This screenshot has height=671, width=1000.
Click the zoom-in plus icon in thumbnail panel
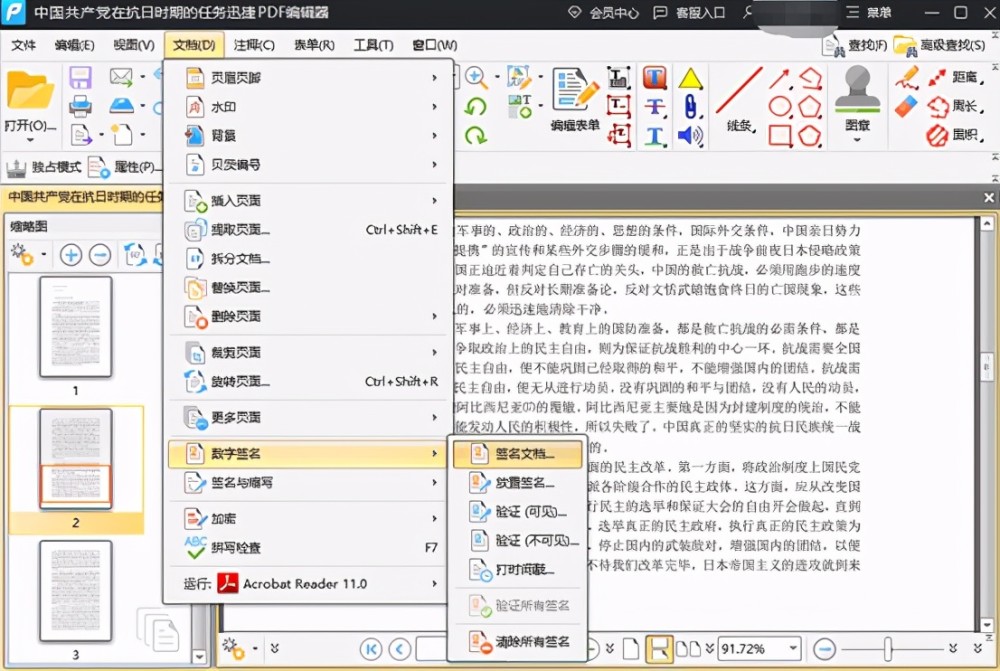71,255
